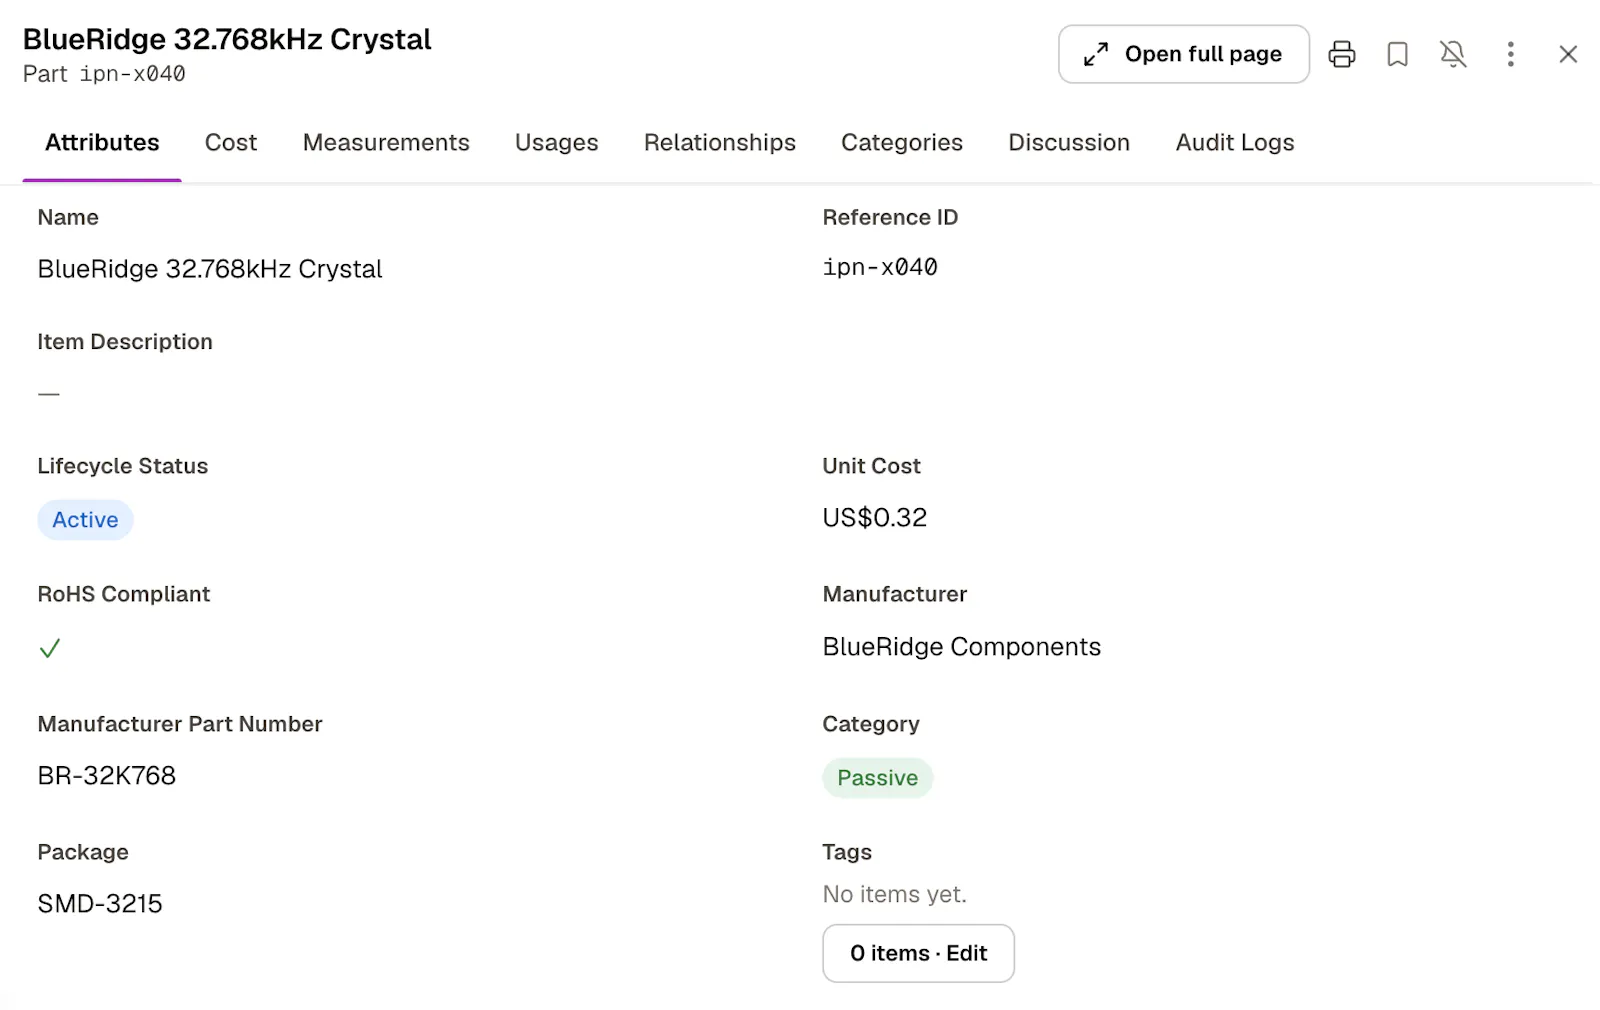The height and width of the screenshot is (1010, 1600).
Task: Click the Attributes tab
Action: (x=102, y=143)
